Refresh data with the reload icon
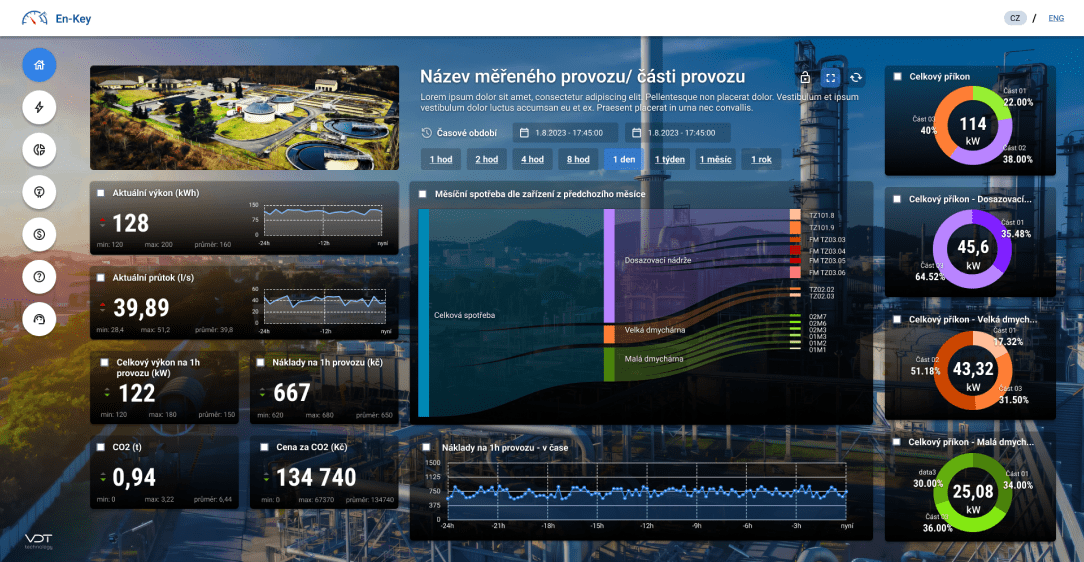 pos(856,78)
